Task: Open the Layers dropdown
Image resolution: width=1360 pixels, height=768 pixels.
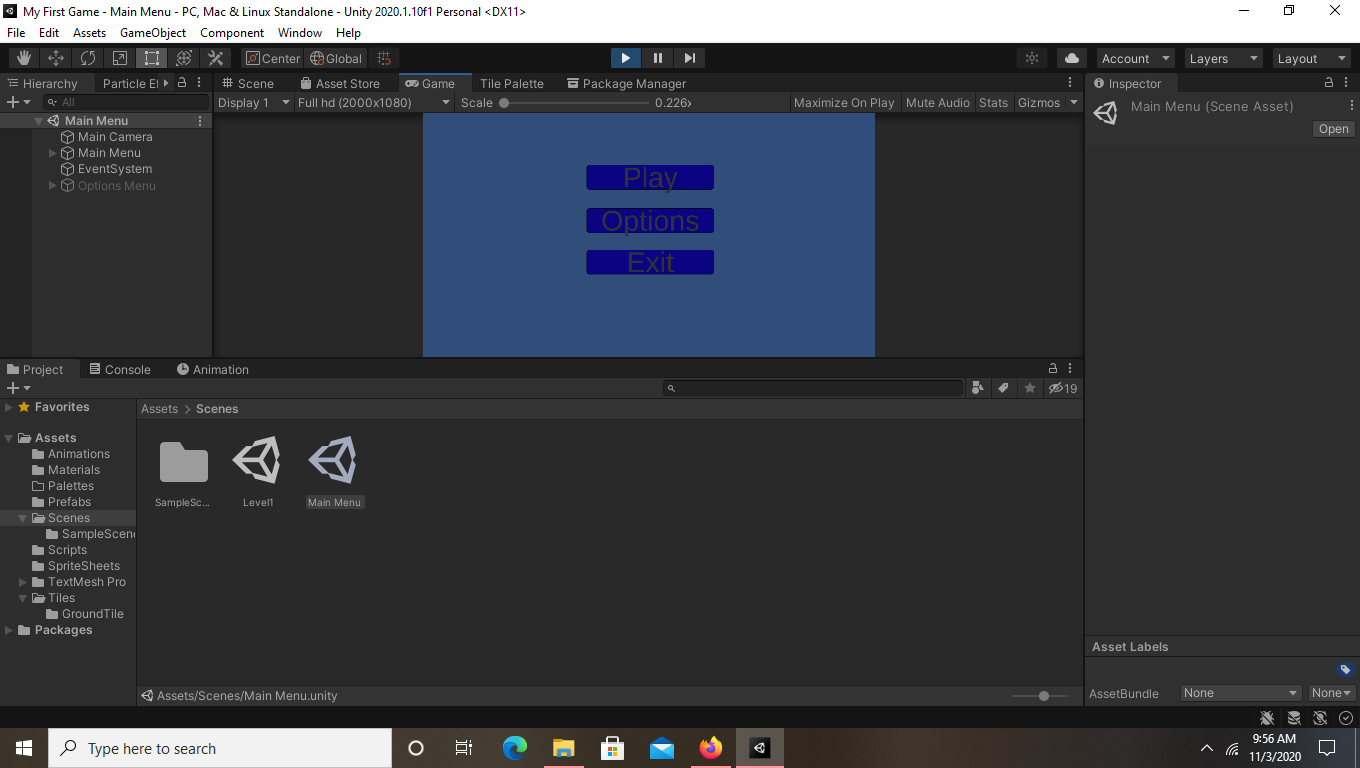Action: pyautogui.click(x=1222, y=58)
